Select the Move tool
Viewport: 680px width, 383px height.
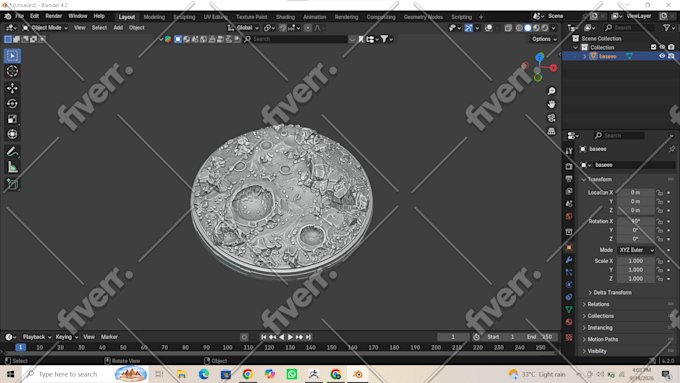click(x=12, y=88)
